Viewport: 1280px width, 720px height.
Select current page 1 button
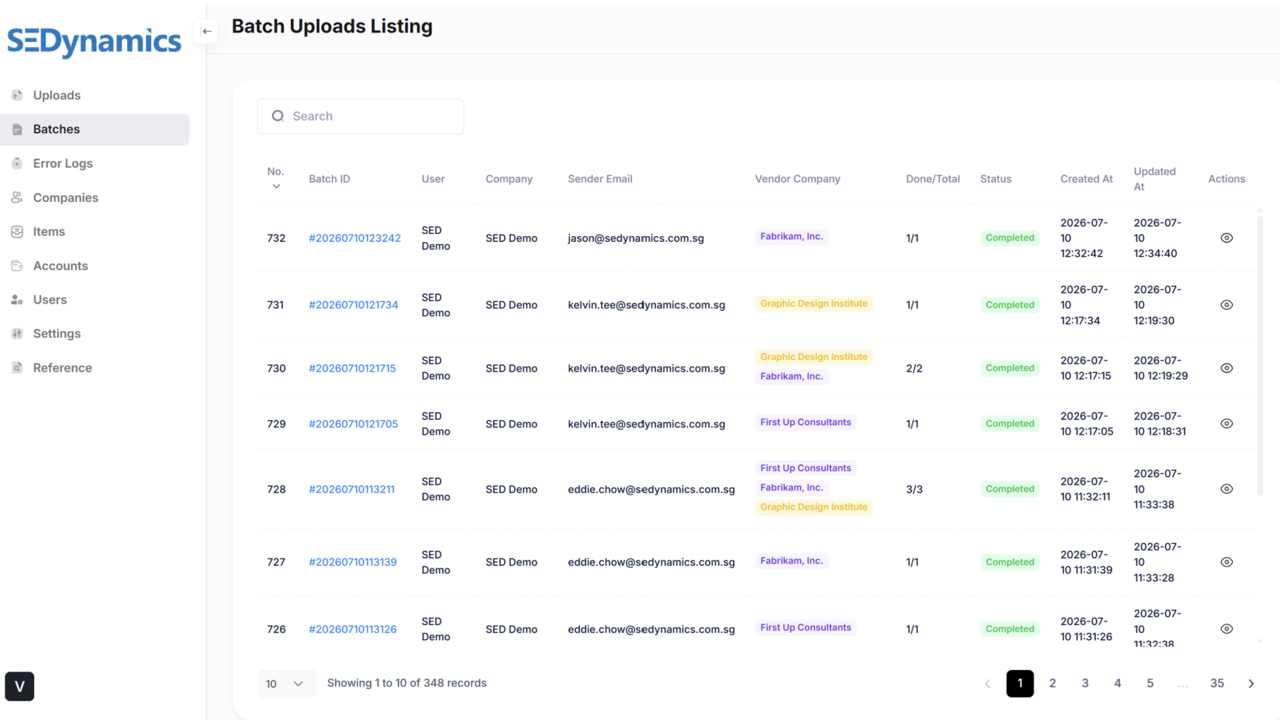[1020, 683]
